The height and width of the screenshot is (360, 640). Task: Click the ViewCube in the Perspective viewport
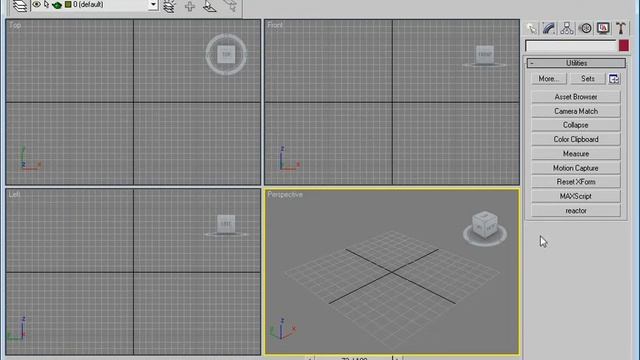(x=485, y=225)
